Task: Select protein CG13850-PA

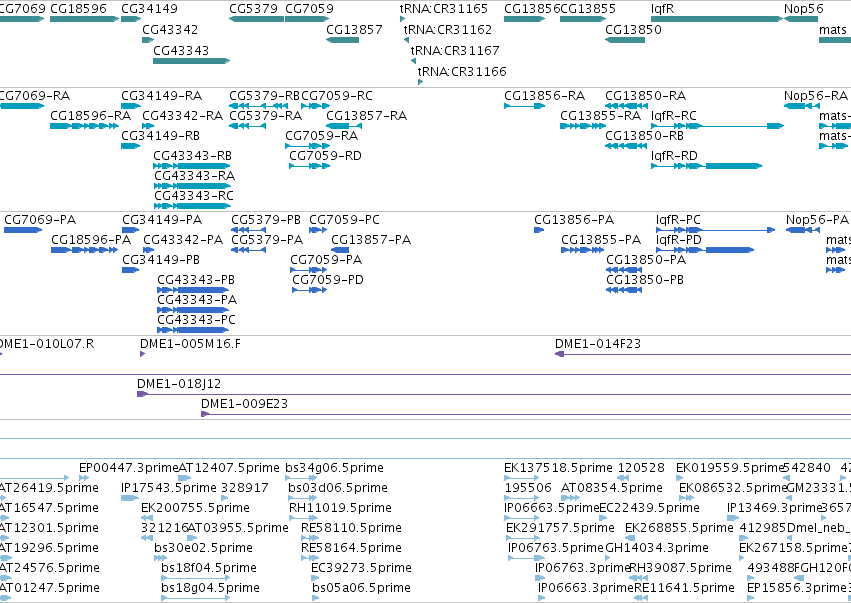Action: click(x=646, y=260)
